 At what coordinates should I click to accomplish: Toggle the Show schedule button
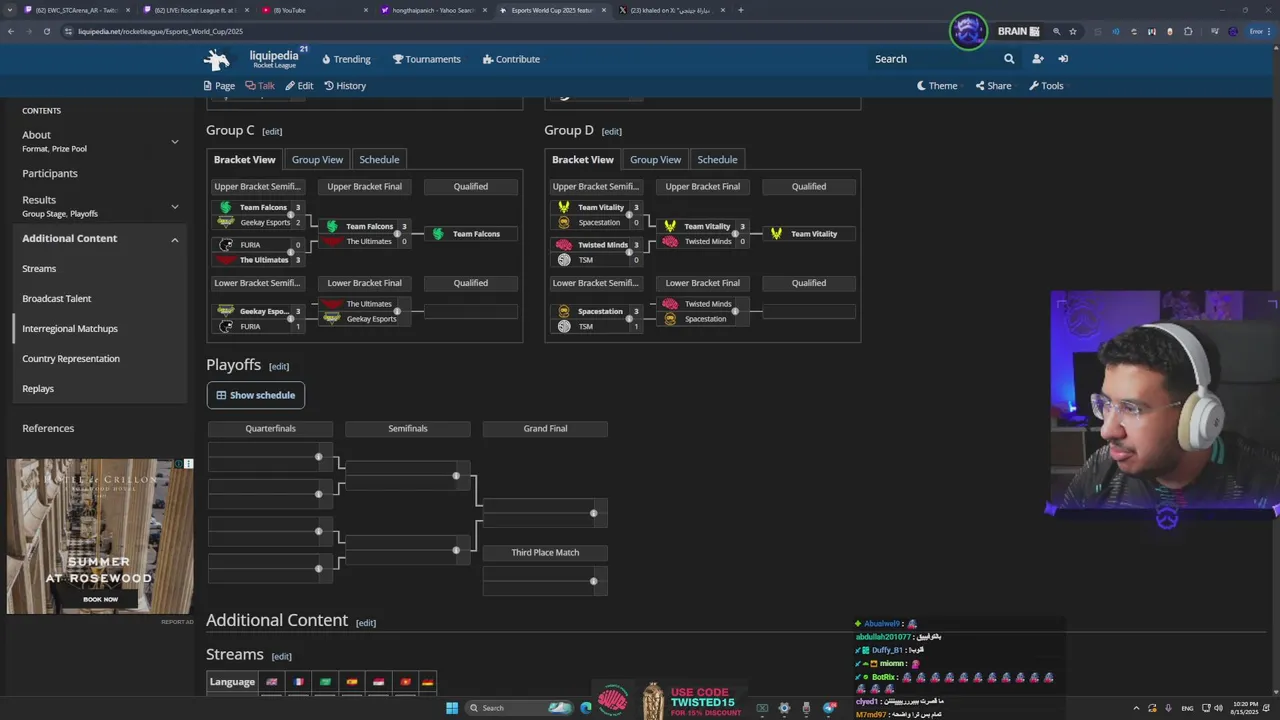[x=256, y=395]
